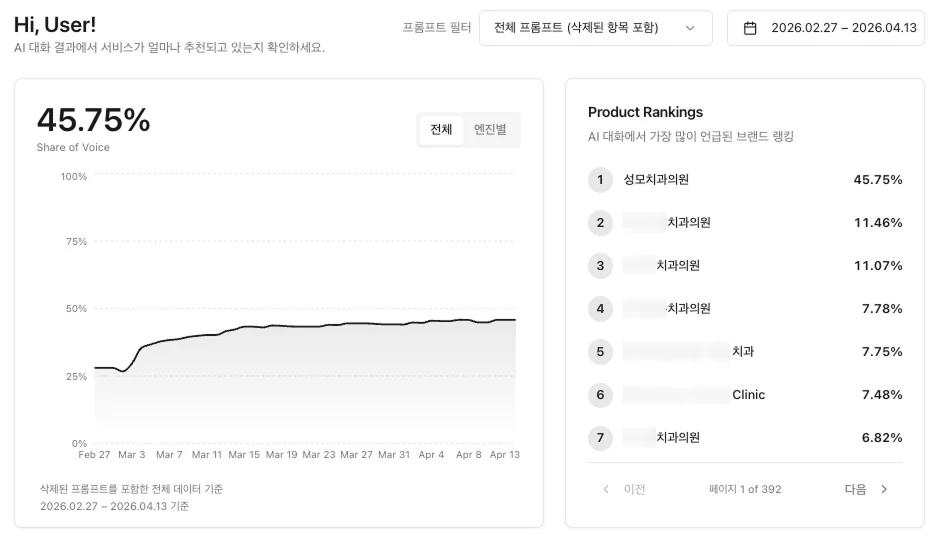Viewport: 937px width, 542px height.
Task: Select the Clinic entry ranked sixth
Action: pyautogui.click(x=748, y=395)
